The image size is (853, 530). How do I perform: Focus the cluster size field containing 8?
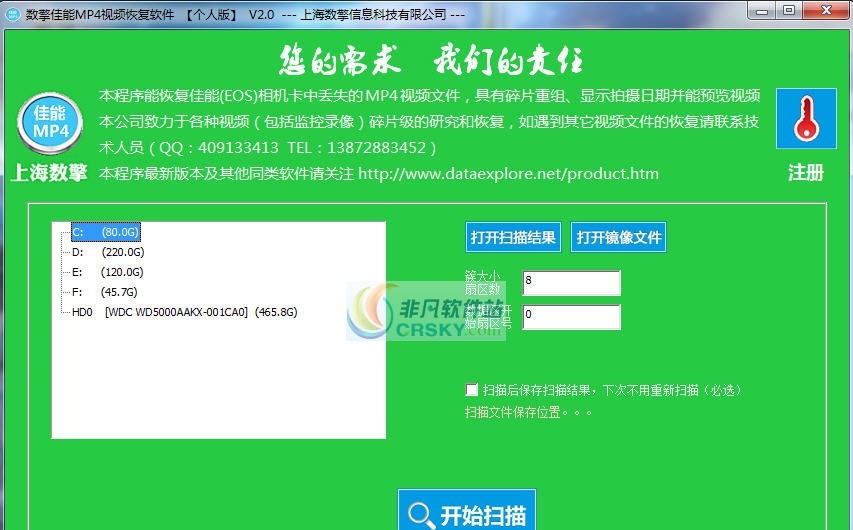click(x=571, y=283)
